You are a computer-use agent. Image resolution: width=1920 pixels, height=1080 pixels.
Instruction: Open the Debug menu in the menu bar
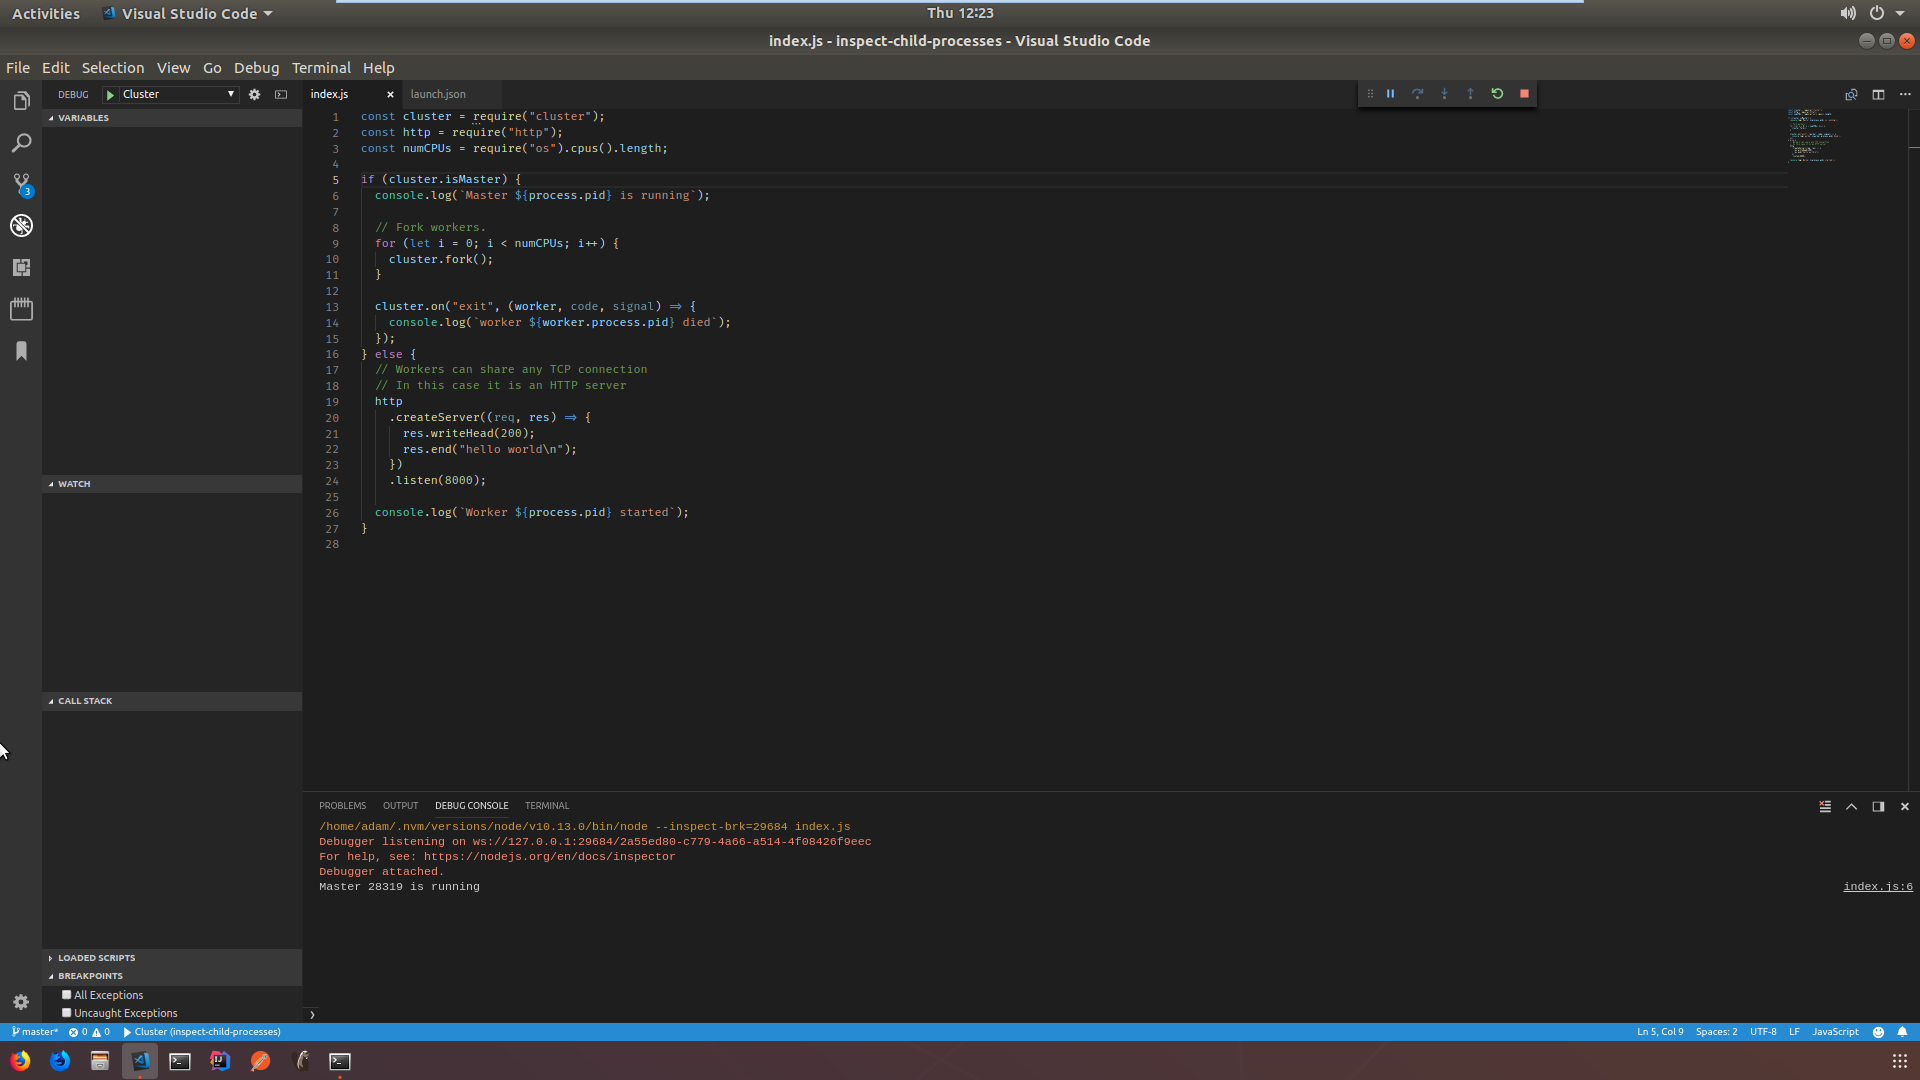(256, 67)
